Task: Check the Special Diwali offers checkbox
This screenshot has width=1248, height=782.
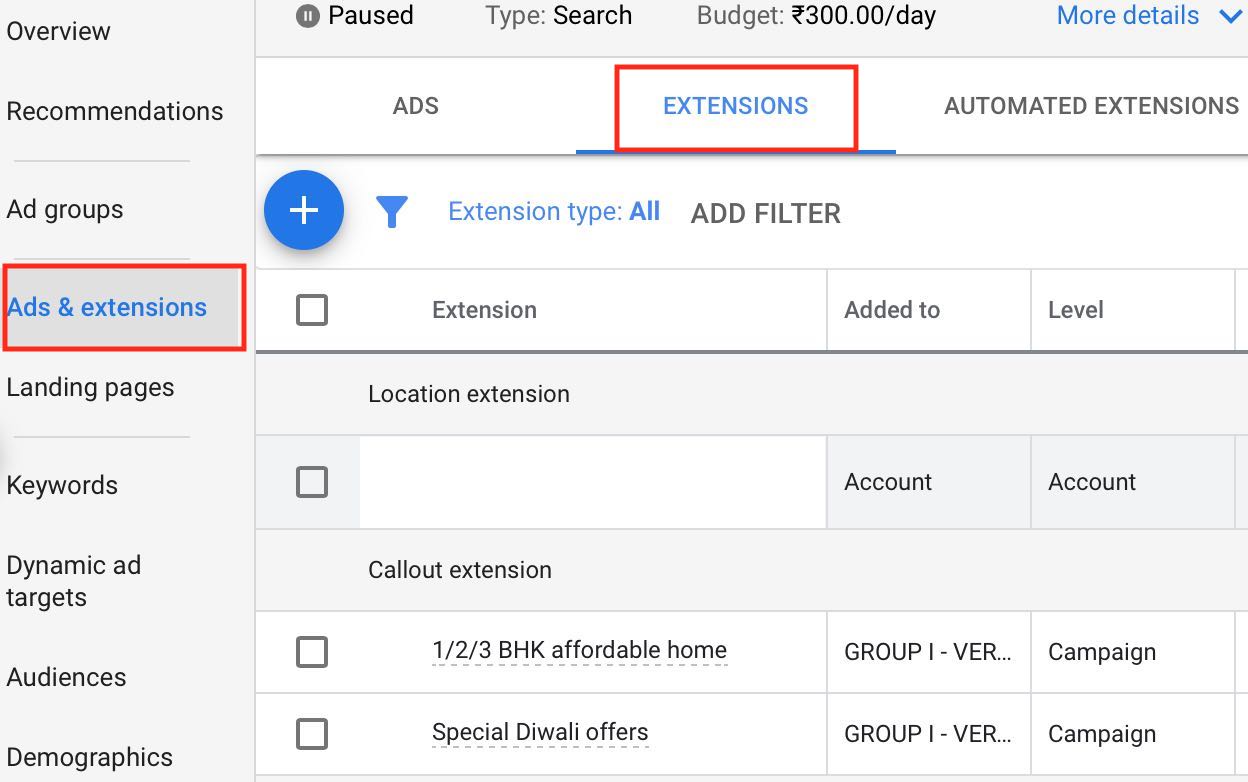Action: coord(312,734)
